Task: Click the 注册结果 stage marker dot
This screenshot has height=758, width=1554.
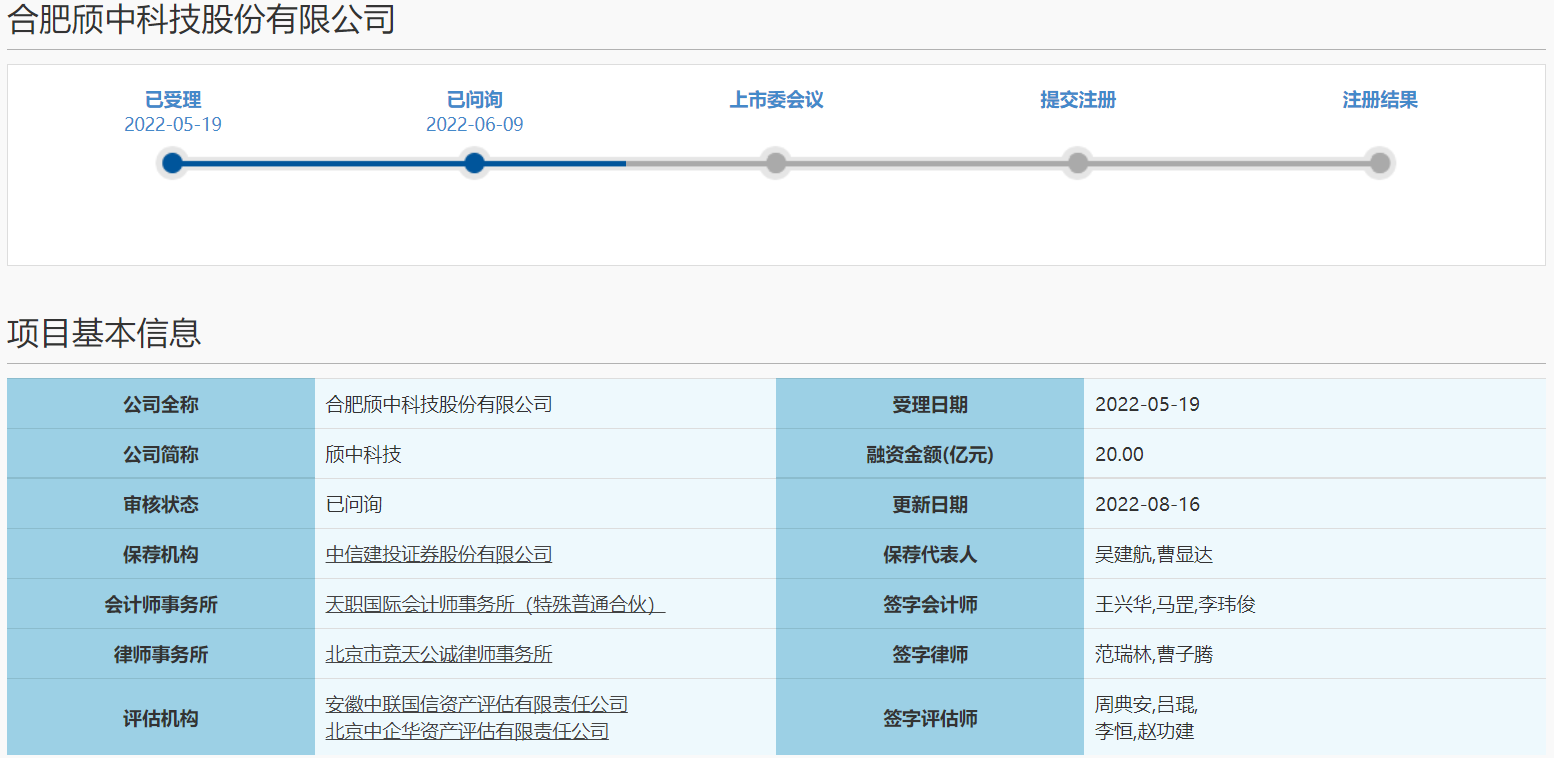Action: 1380,163
